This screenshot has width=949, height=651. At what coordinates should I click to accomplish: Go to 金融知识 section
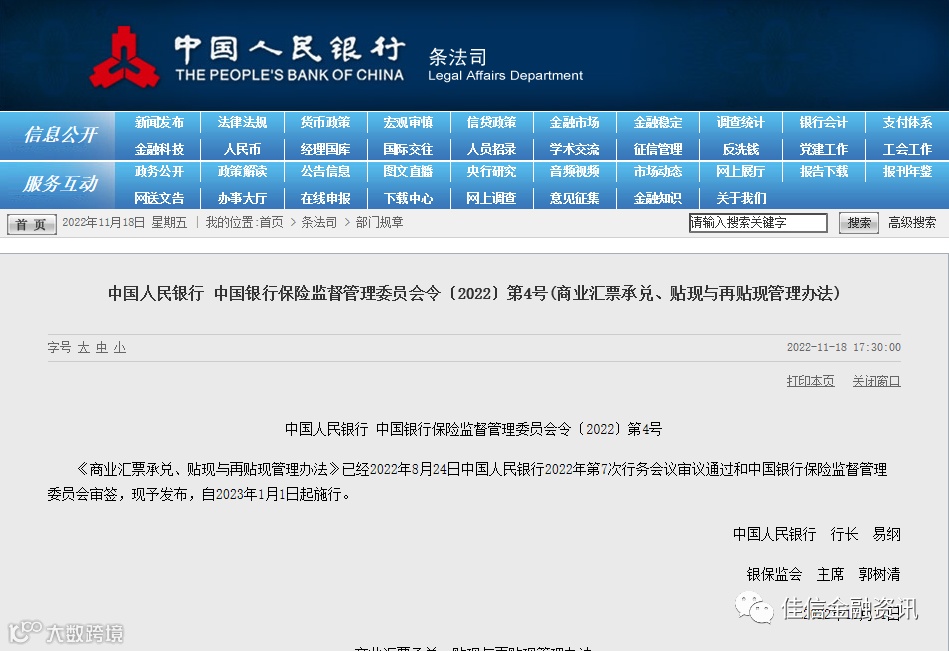click(x=657, y=198)
